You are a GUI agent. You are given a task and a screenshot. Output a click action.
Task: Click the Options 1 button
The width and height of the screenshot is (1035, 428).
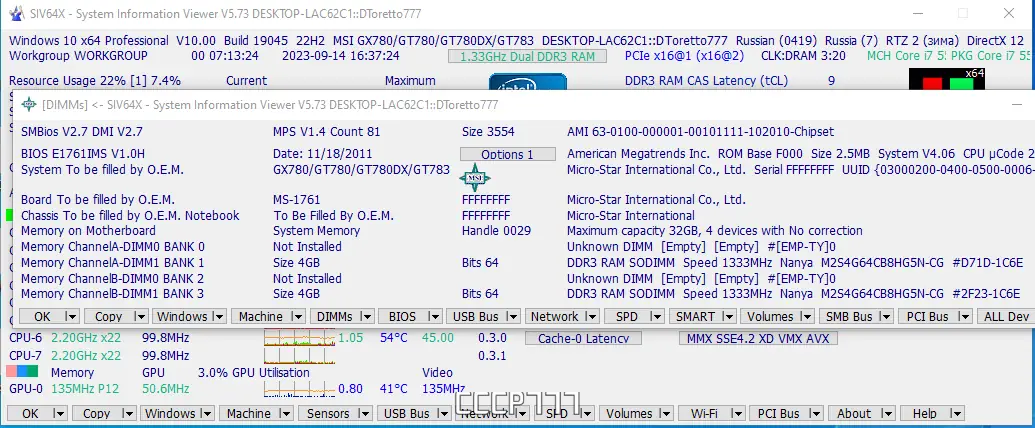508,155
